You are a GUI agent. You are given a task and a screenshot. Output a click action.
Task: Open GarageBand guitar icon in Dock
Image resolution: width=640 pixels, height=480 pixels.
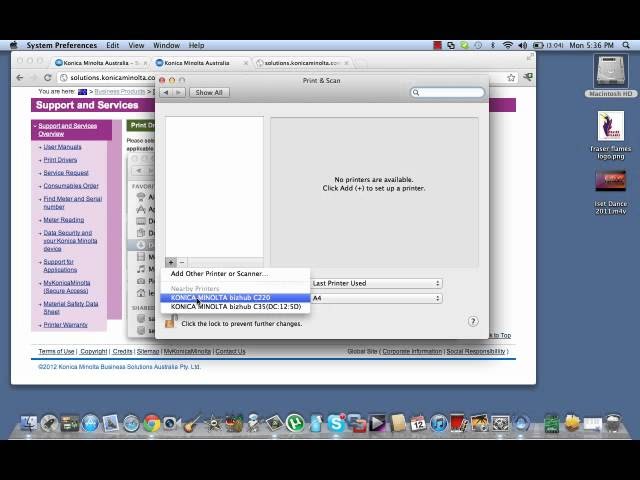(x=192, y=423)
